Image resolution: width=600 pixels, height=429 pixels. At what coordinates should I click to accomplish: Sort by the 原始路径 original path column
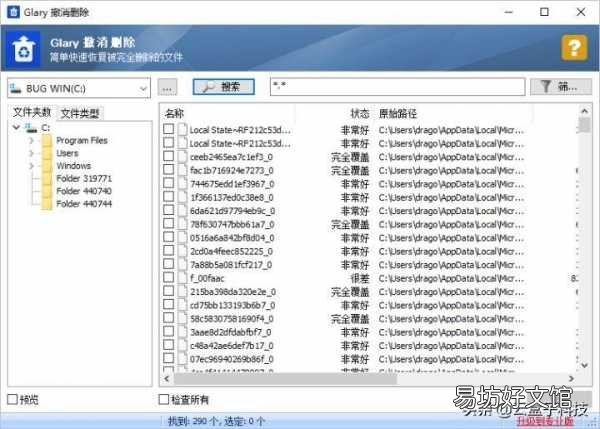[398, 114]
